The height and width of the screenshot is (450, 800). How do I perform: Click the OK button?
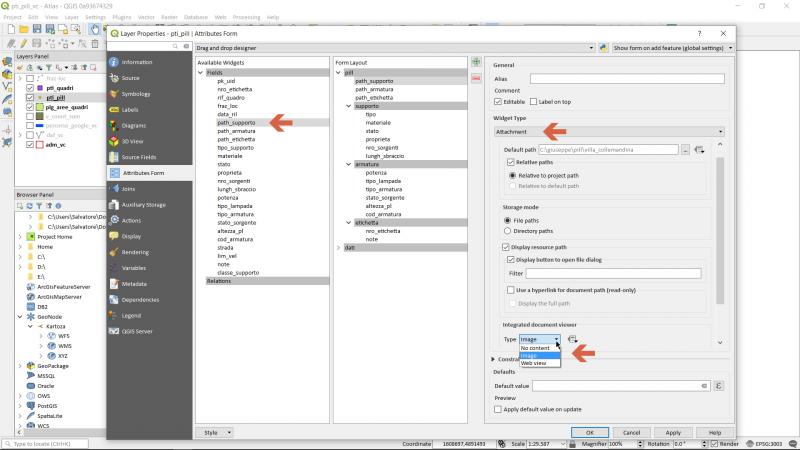(590, 433)
